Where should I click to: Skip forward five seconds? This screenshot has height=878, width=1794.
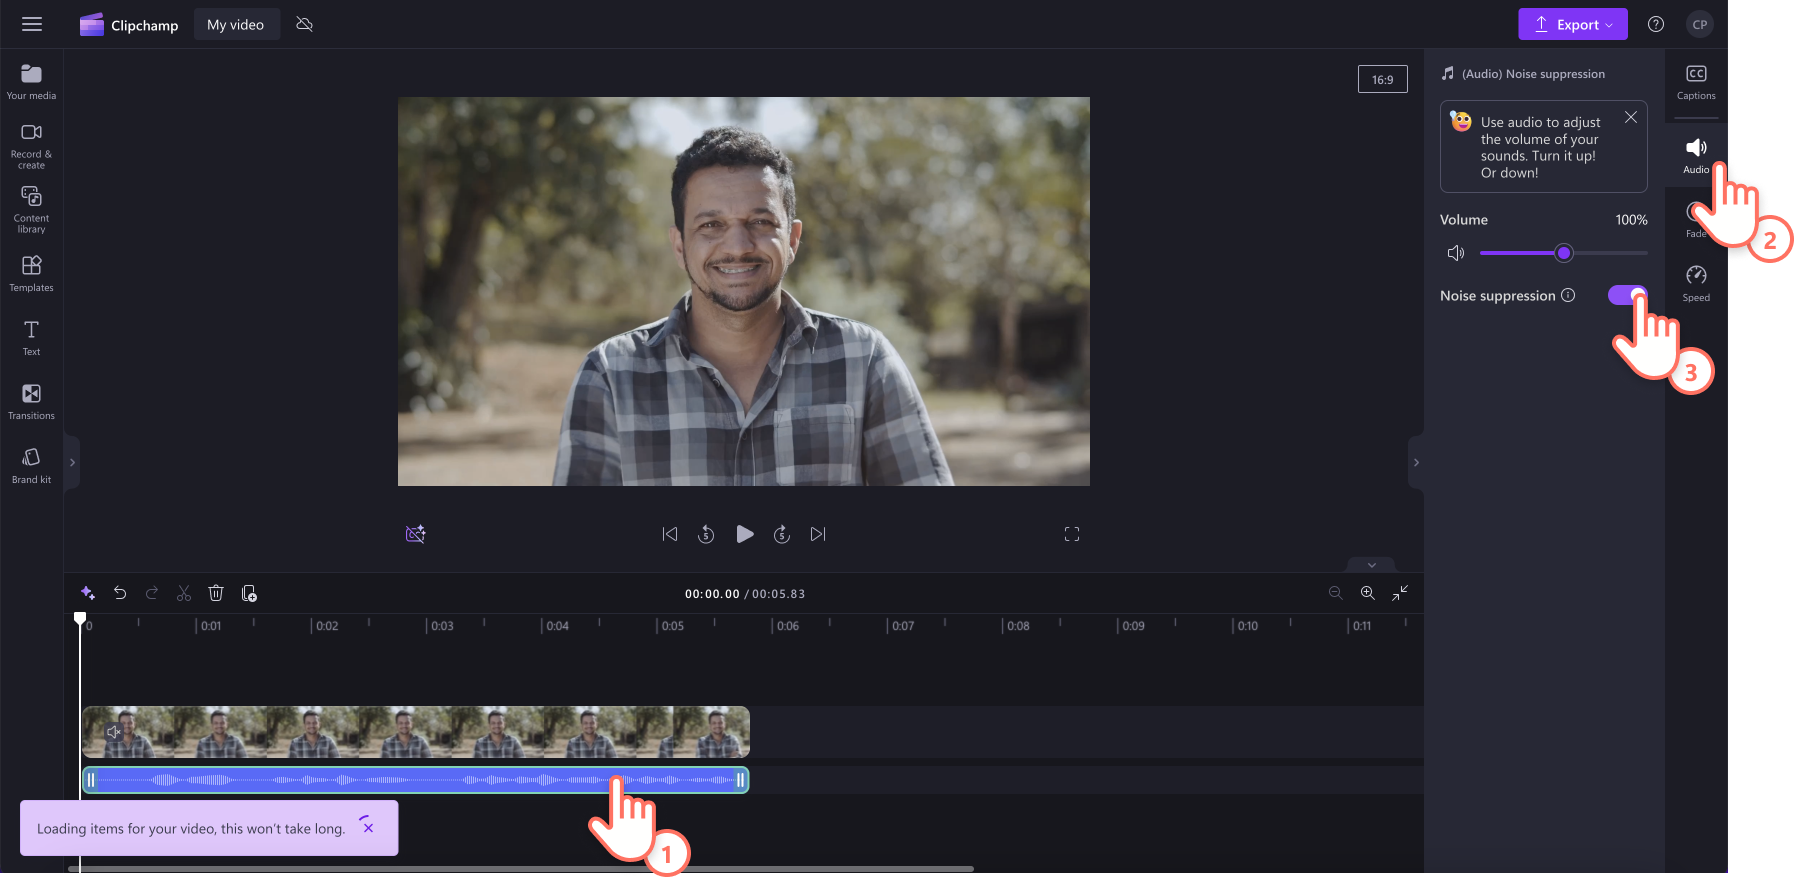pos(782,534)
